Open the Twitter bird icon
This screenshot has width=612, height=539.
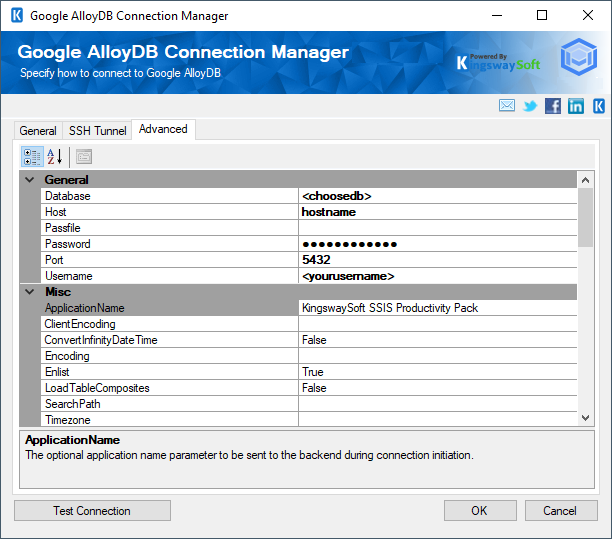(x=530, y=106)
